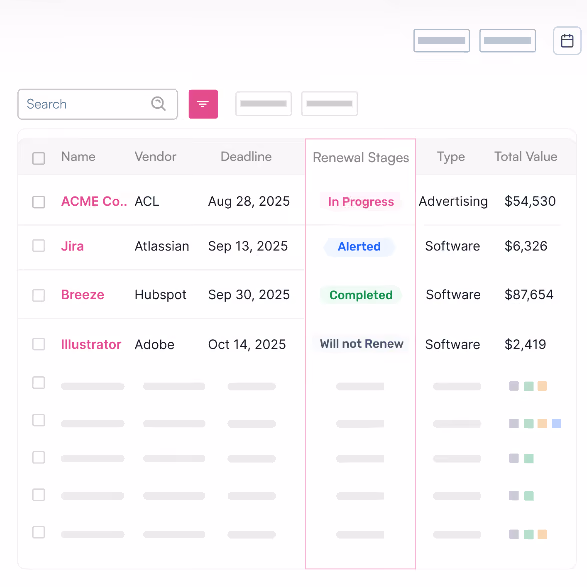Image resolution: width=587 pixels, height=587 pixels.
Task: Click the Total Value column header
Action: tap(526, 156)
